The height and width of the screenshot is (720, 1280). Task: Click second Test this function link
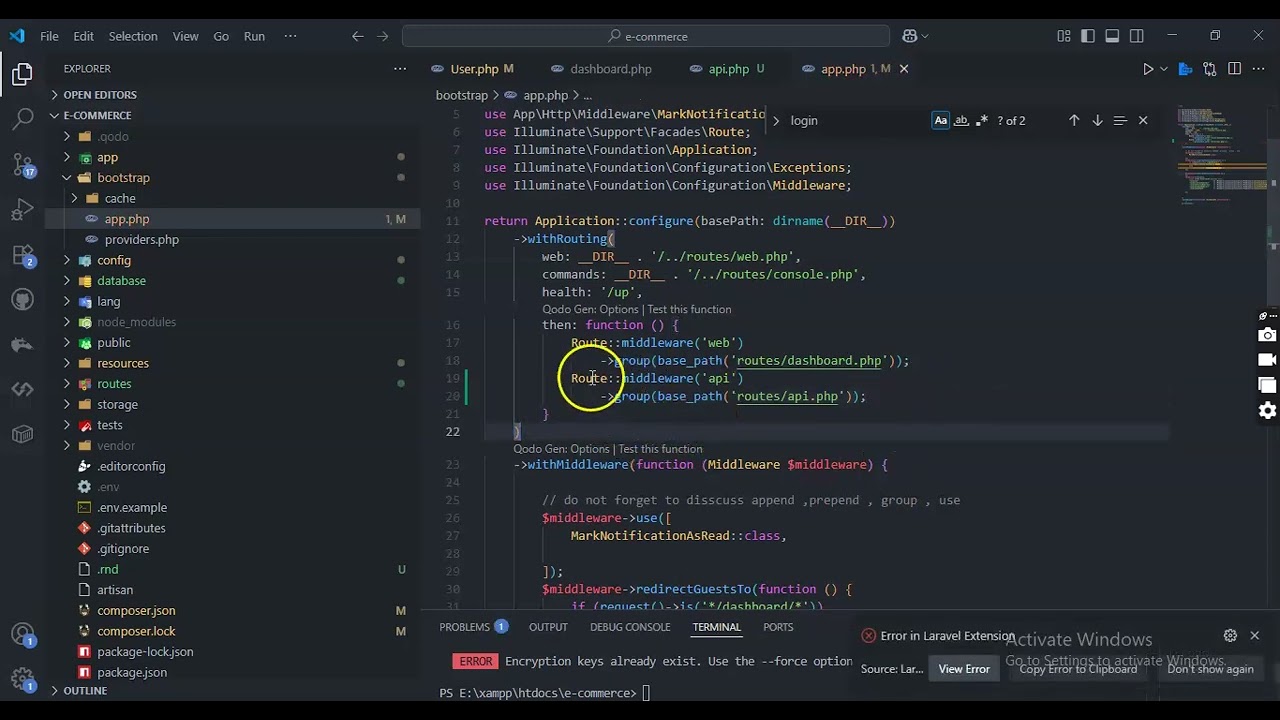click(660, 449)
